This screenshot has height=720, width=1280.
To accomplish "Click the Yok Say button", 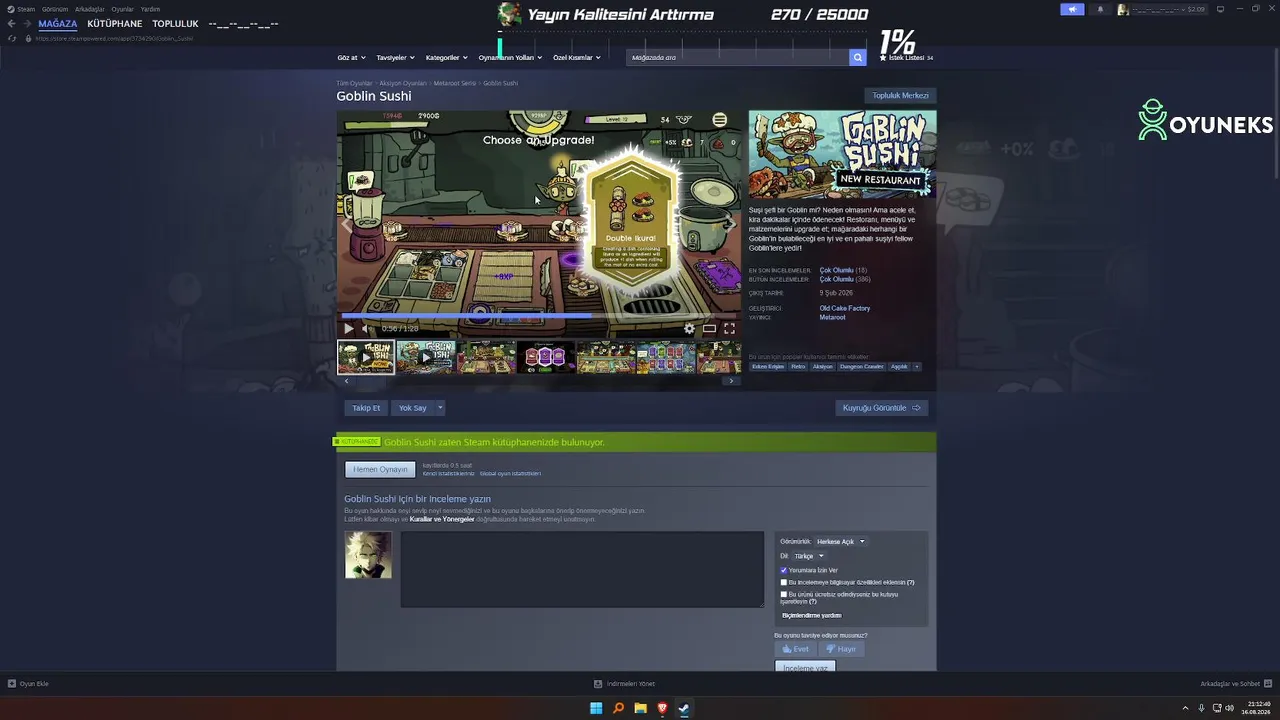I will (412, 408).
